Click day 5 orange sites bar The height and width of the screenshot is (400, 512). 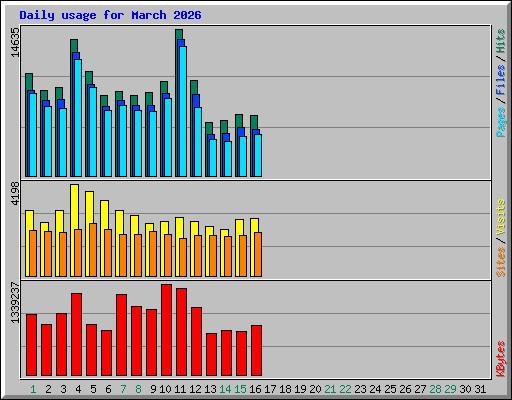pos(93,250)
